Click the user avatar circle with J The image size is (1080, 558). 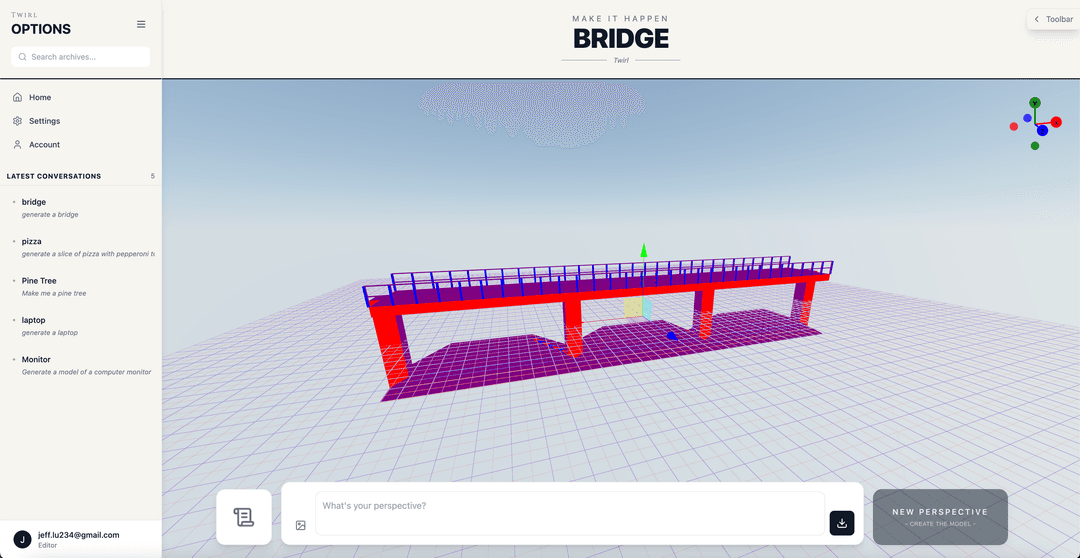tap(22, 539)
